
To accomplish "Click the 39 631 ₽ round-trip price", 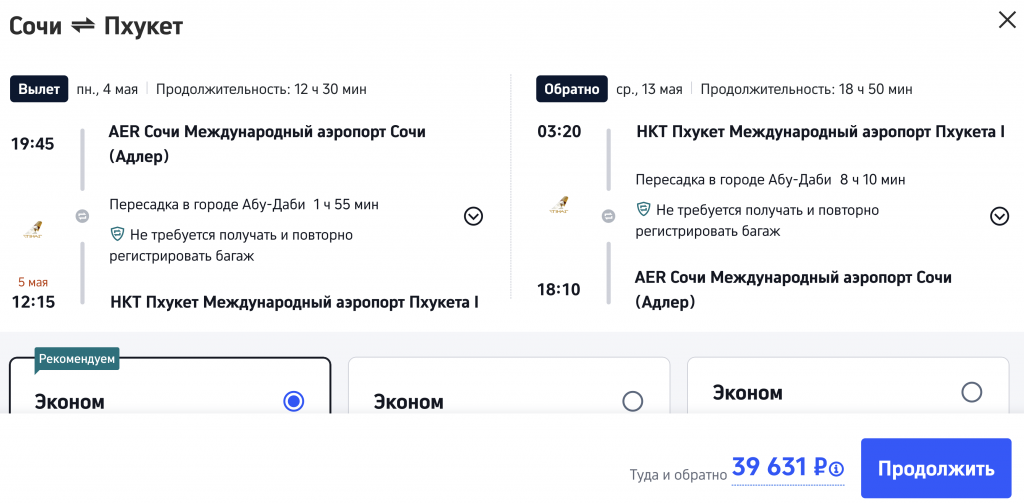I will click(x=778, y=467).
